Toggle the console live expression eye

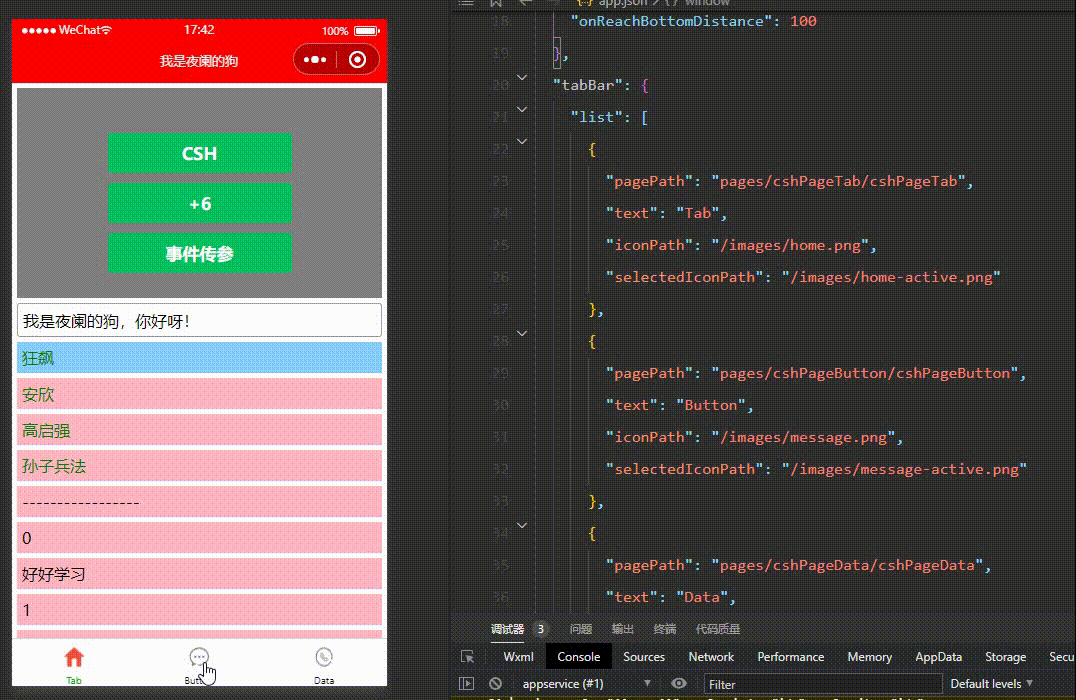(679, 684)
